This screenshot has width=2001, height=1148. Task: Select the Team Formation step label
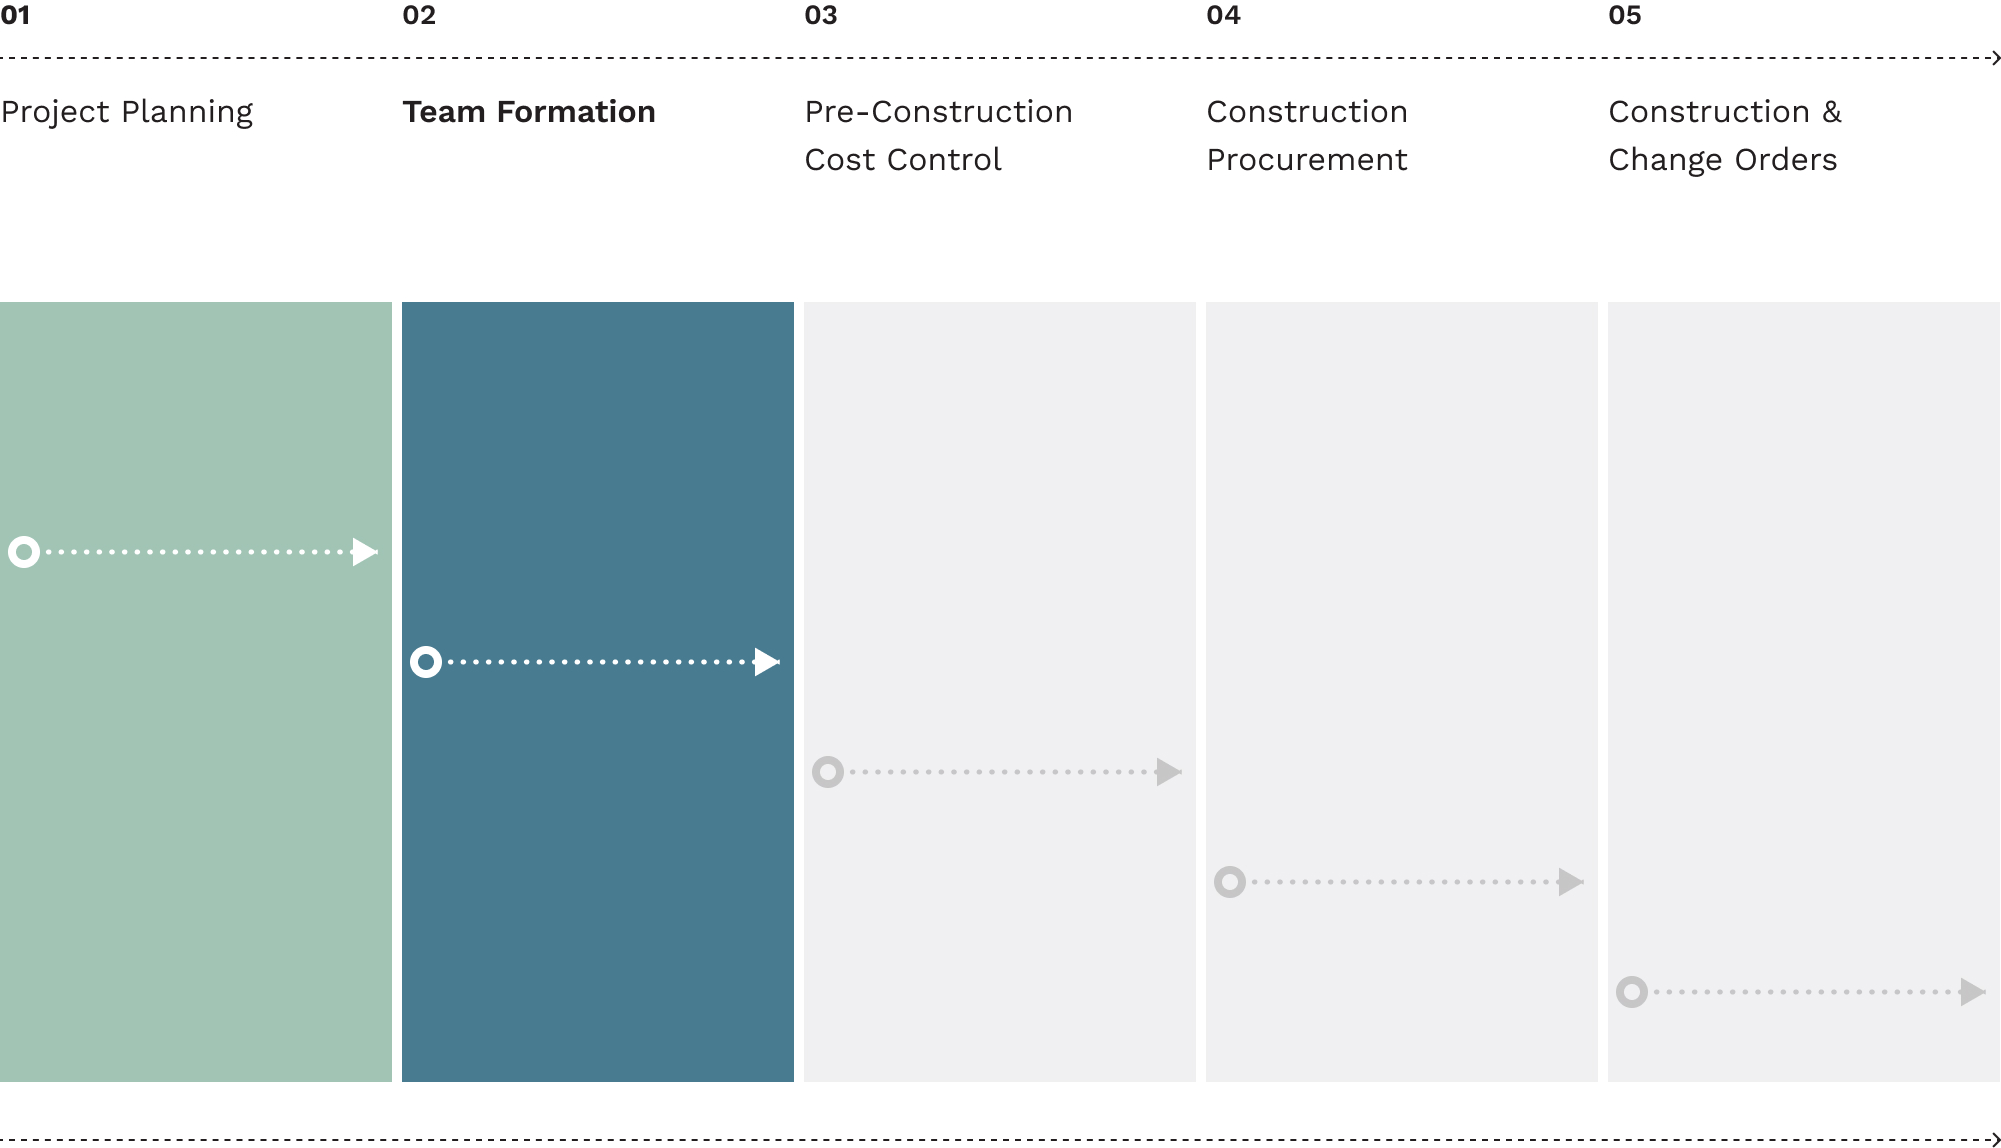click(529, 112)
